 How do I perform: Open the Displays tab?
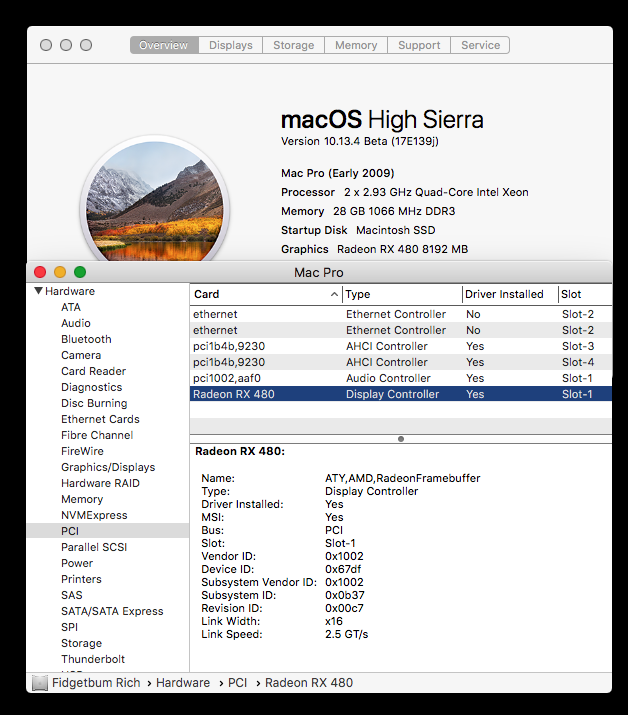click(231, 45)
